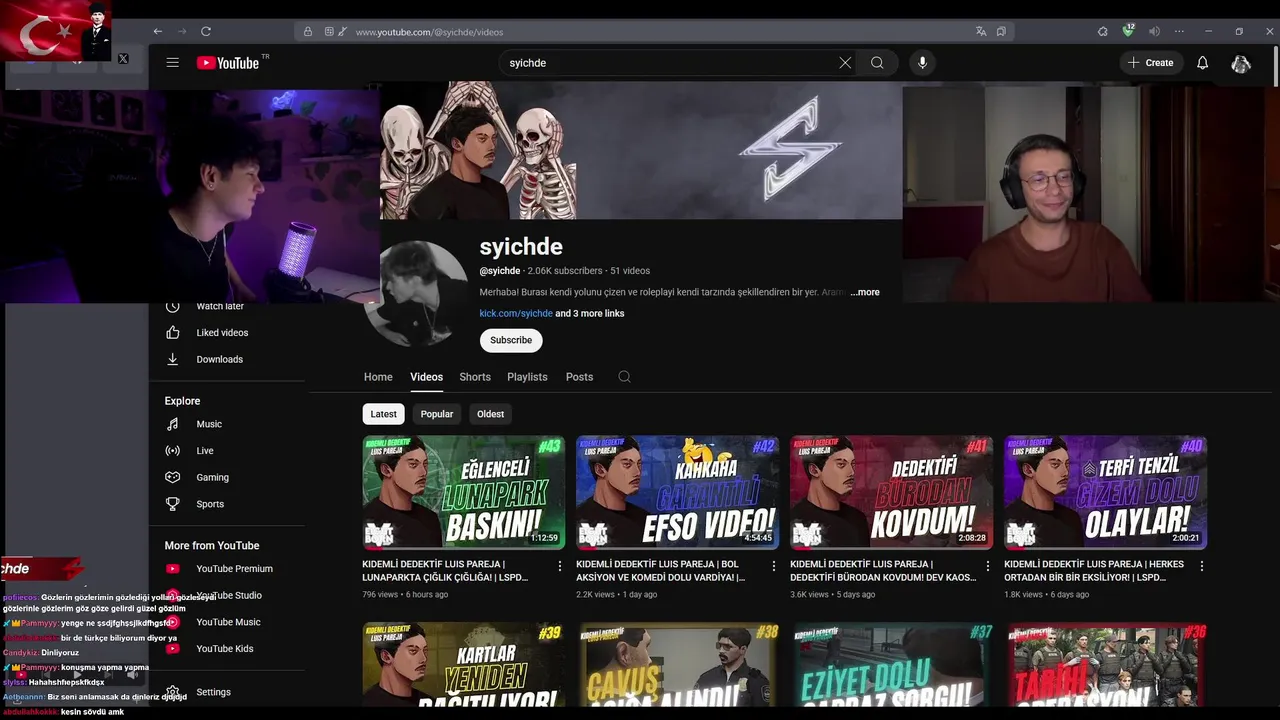
Task: Clear the search box text
Action: point(845,62)
